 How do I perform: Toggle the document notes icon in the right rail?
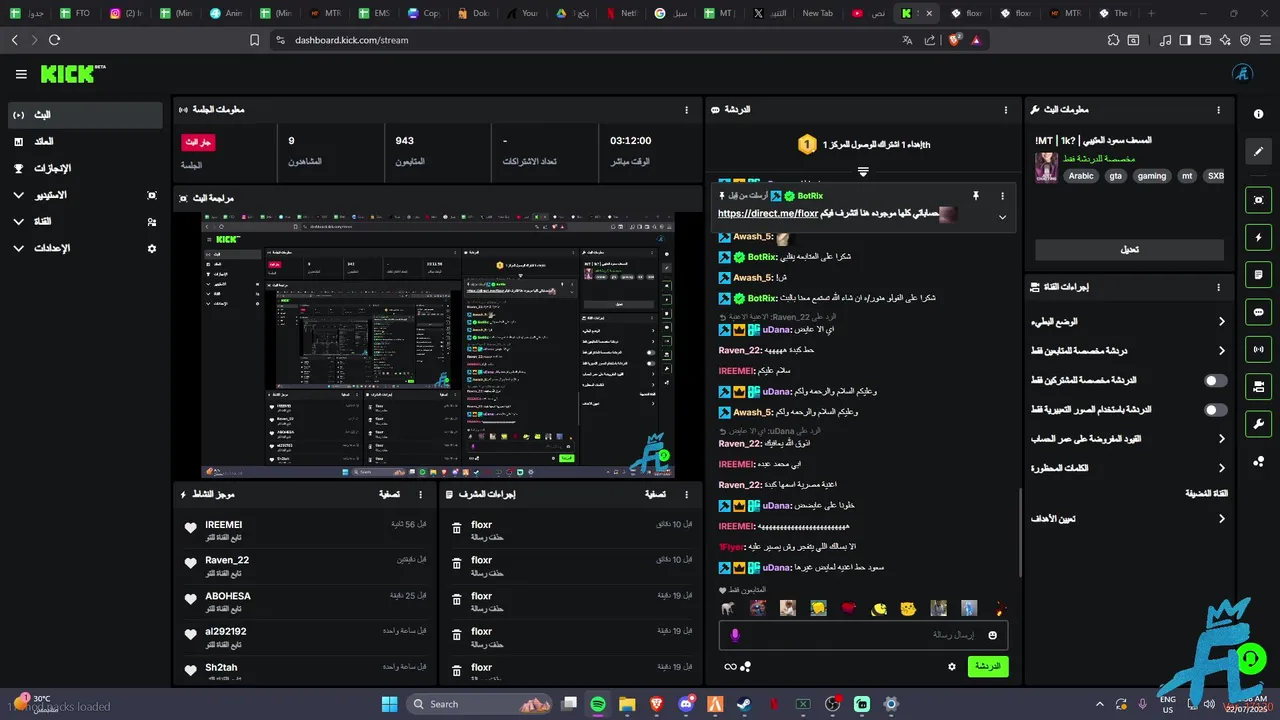click(1258, 274)
